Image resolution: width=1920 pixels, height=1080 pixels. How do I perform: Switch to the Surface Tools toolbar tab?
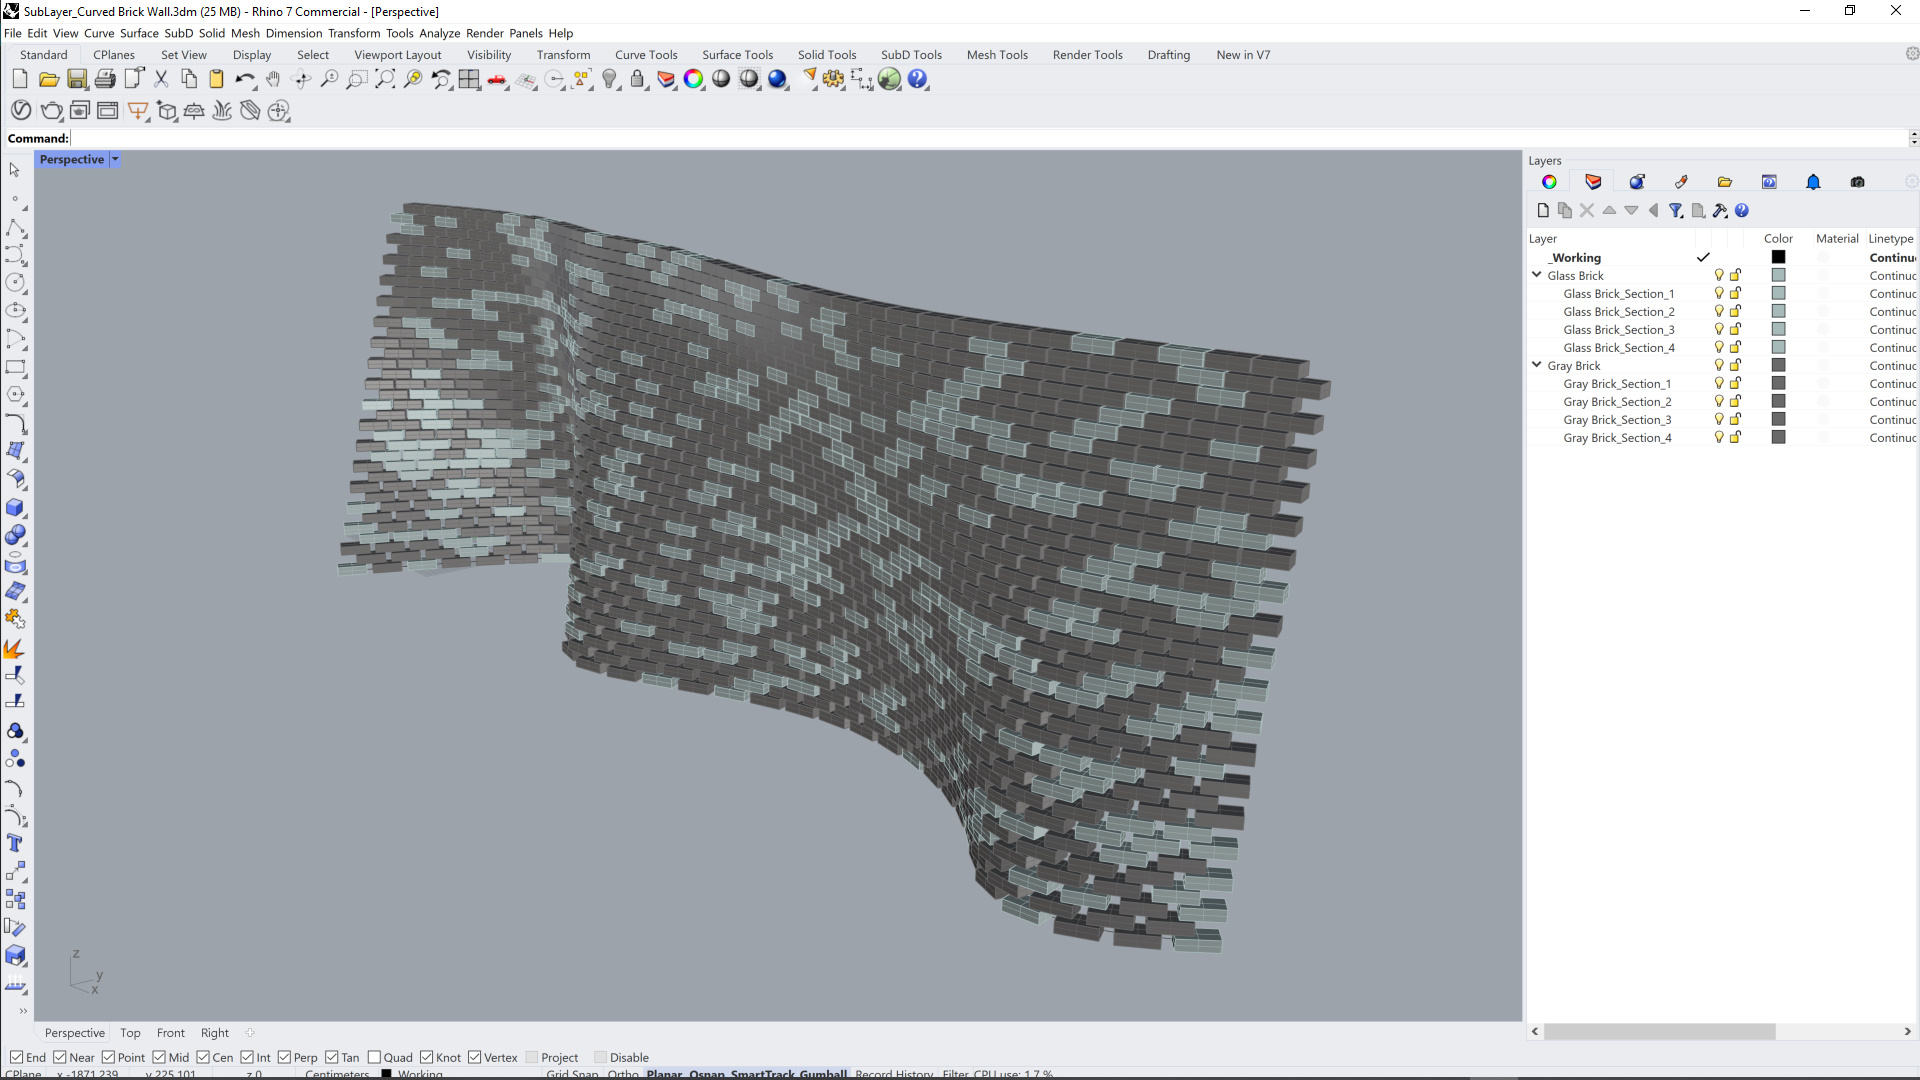[737, 55]
